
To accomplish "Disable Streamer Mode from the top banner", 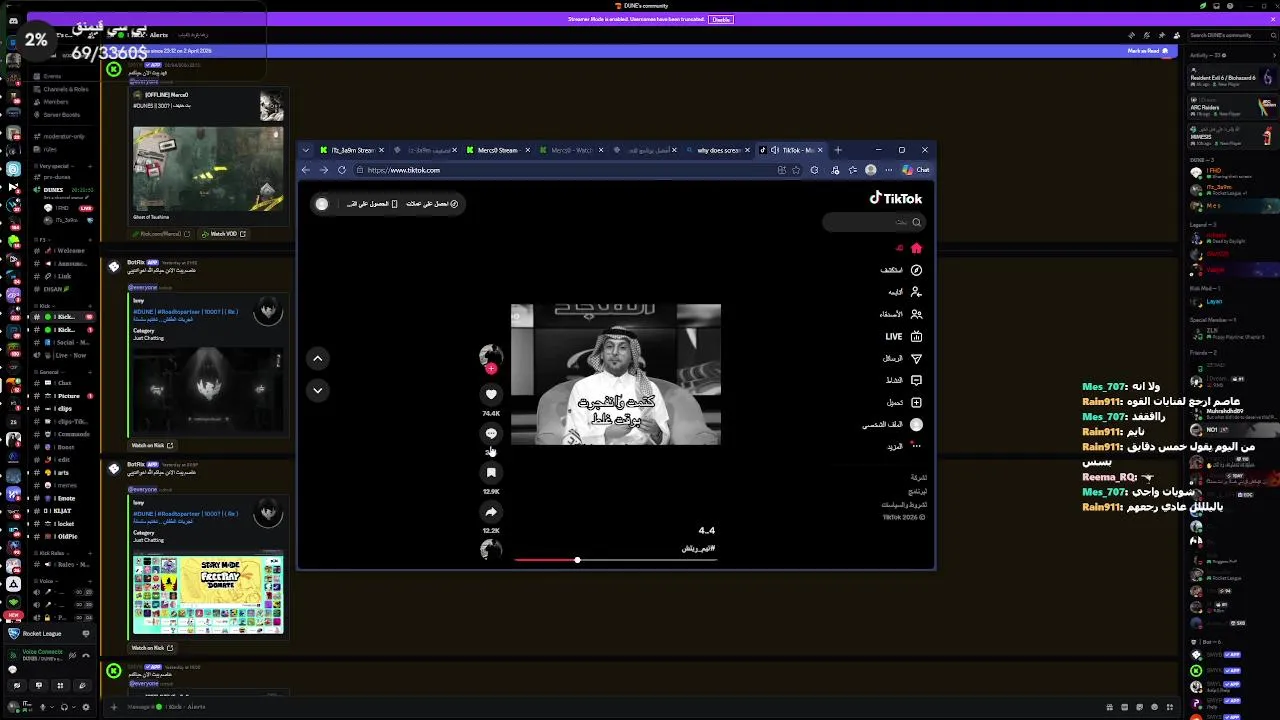I will [x=721, y=19].
